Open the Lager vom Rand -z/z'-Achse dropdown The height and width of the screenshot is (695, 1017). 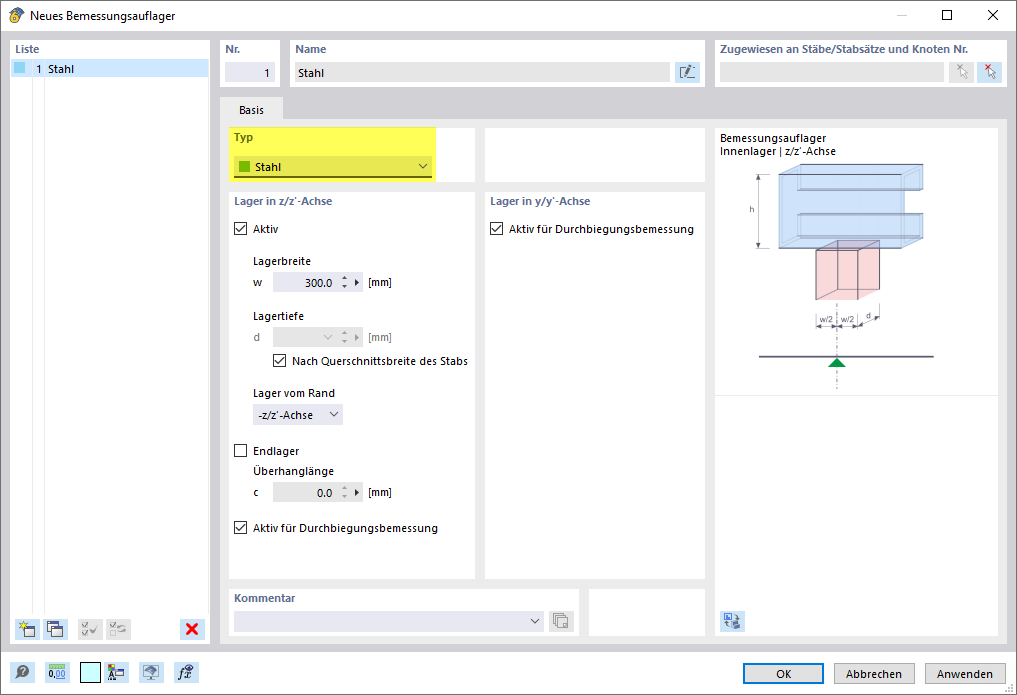298,415
